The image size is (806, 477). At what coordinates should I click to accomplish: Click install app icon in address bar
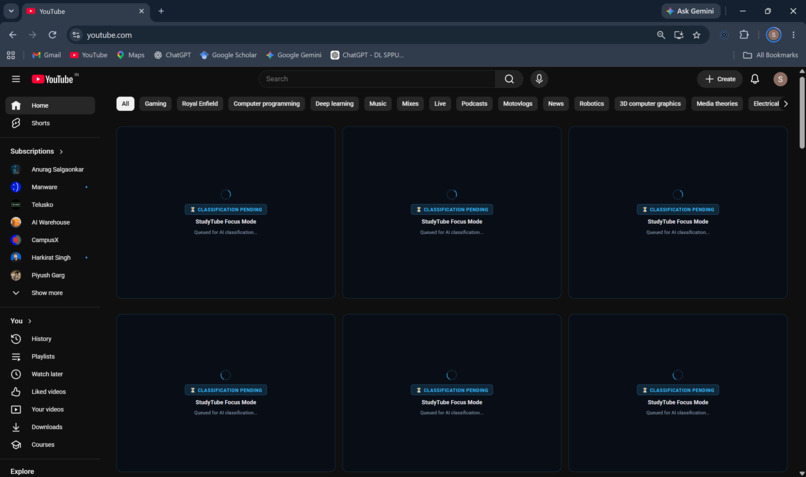pyautogui.click(x=679, y=35)
